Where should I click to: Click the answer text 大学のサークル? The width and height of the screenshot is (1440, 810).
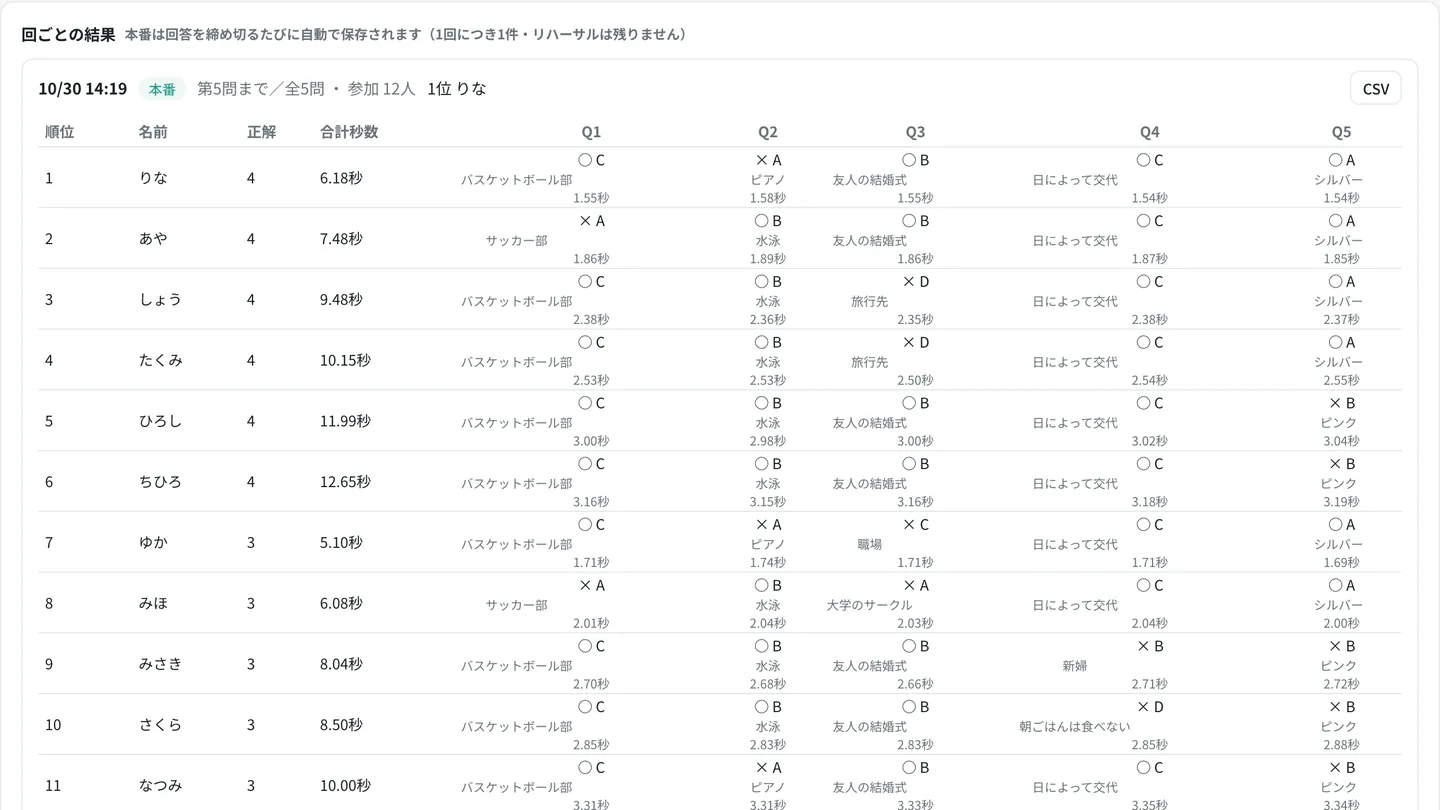870,606
